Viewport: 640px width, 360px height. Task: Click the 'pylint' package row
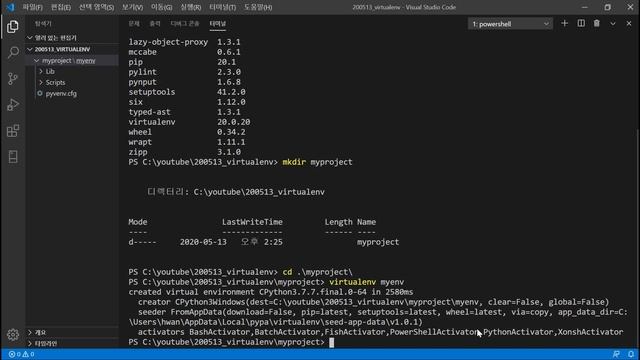coord(184,72)
